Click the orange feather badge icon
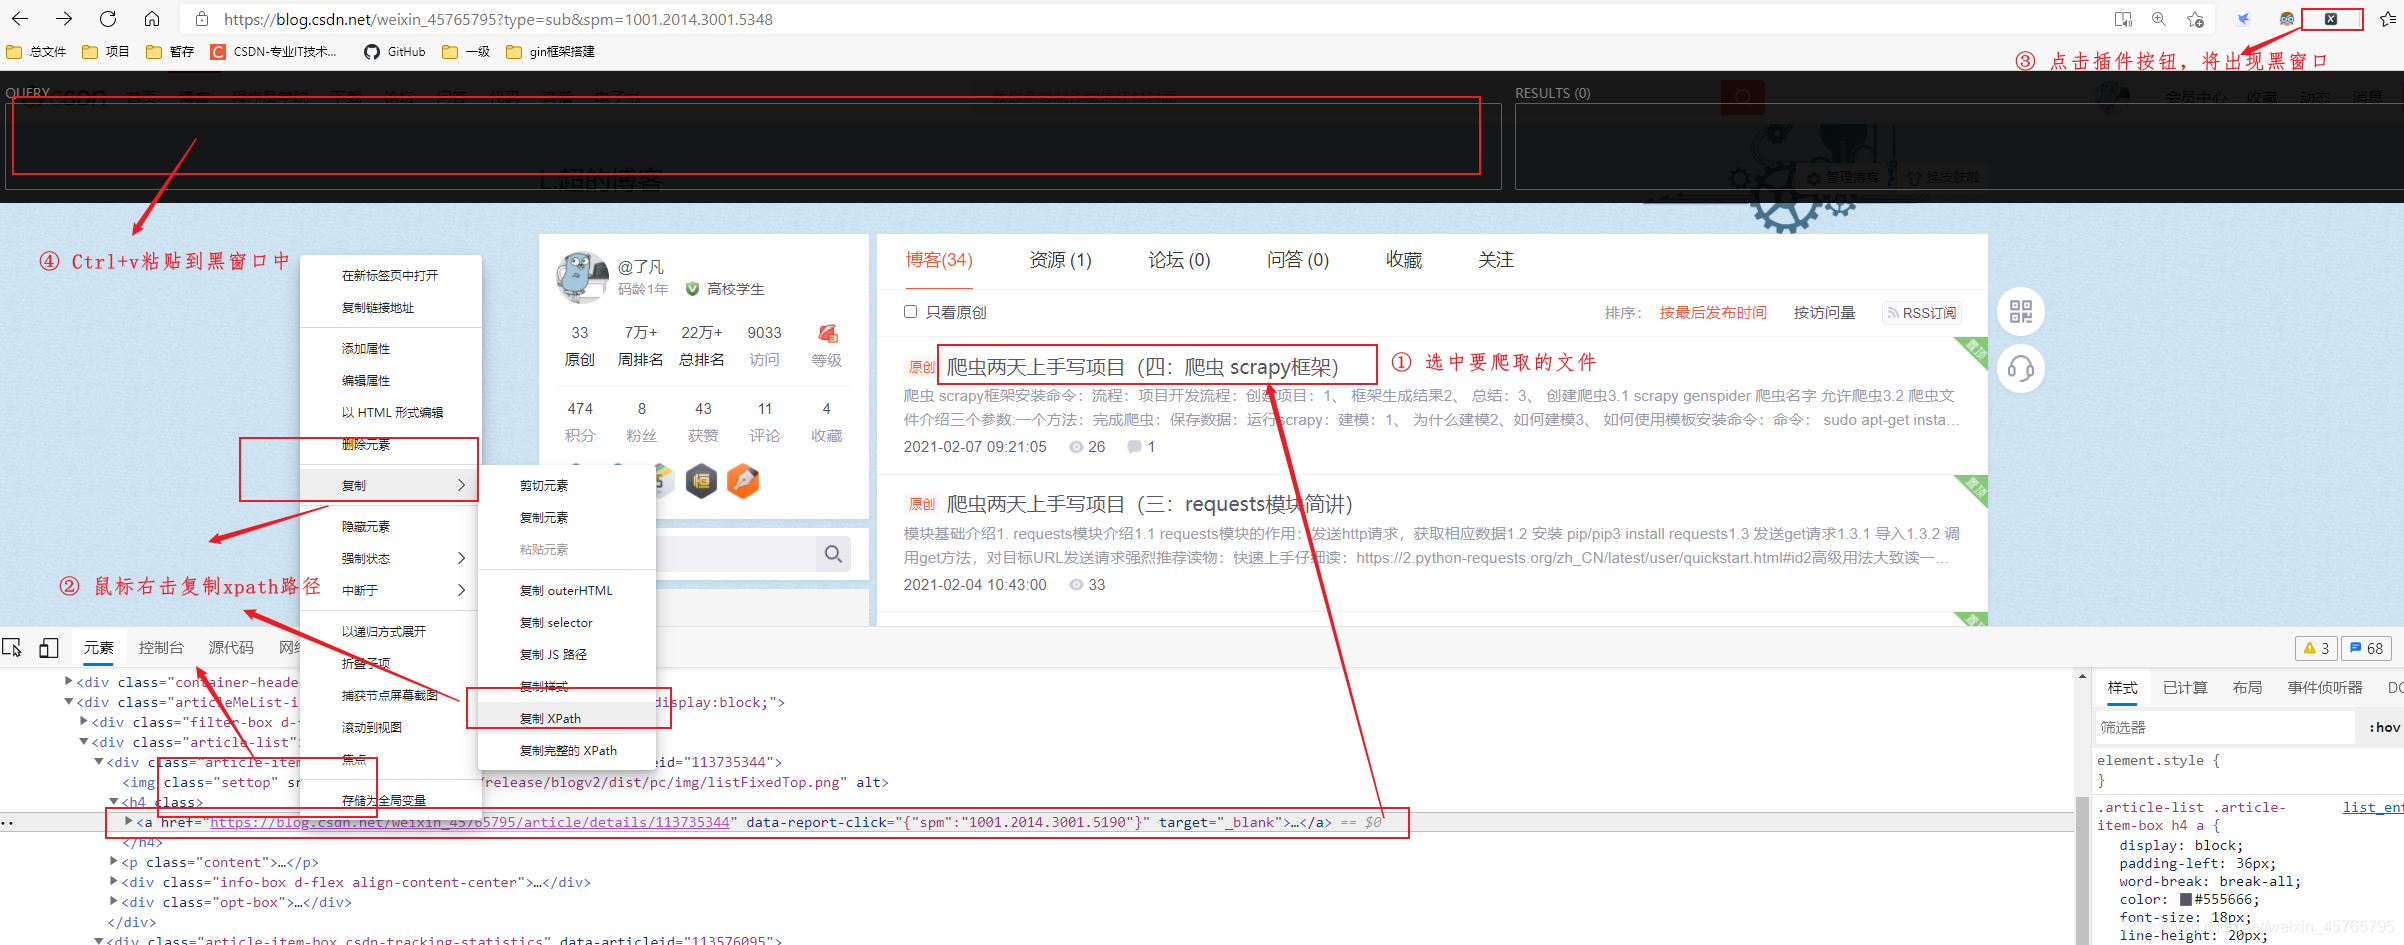The height and width of the screenshot is (945, 2404). (x=743, y=481)
